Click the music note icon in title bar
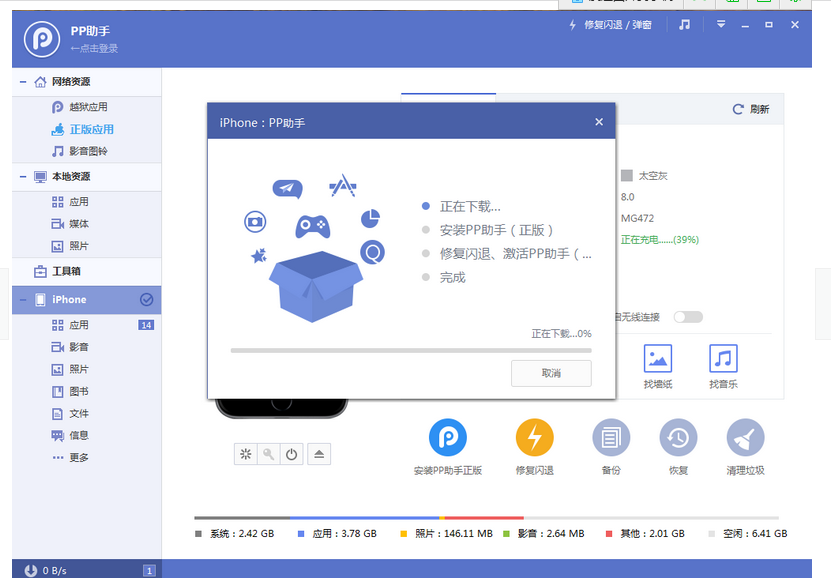 pos(684,23)
